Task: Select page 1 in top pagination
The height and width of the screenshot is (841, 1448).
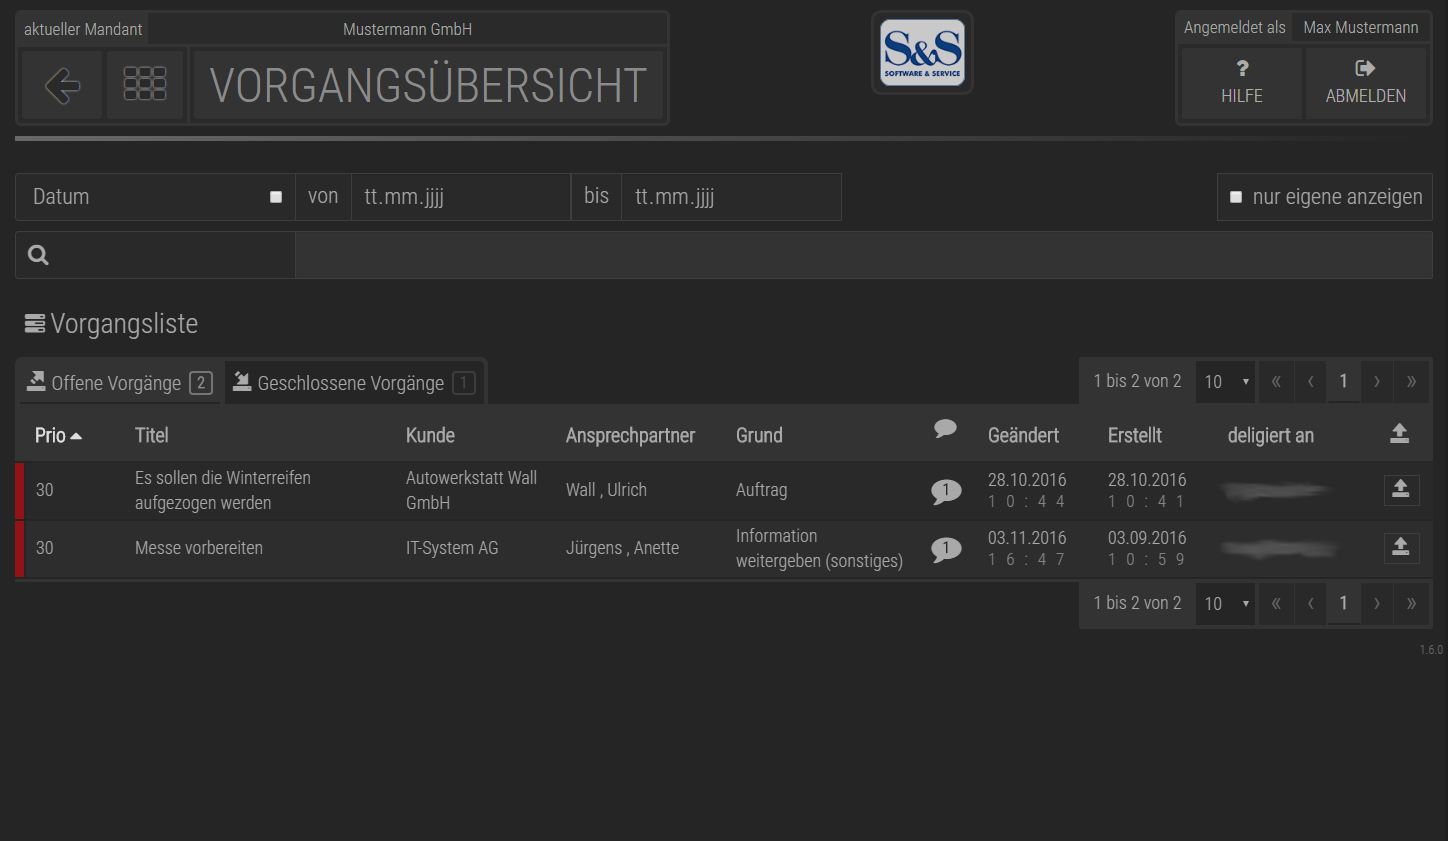Action: (x=1344, y=381)
